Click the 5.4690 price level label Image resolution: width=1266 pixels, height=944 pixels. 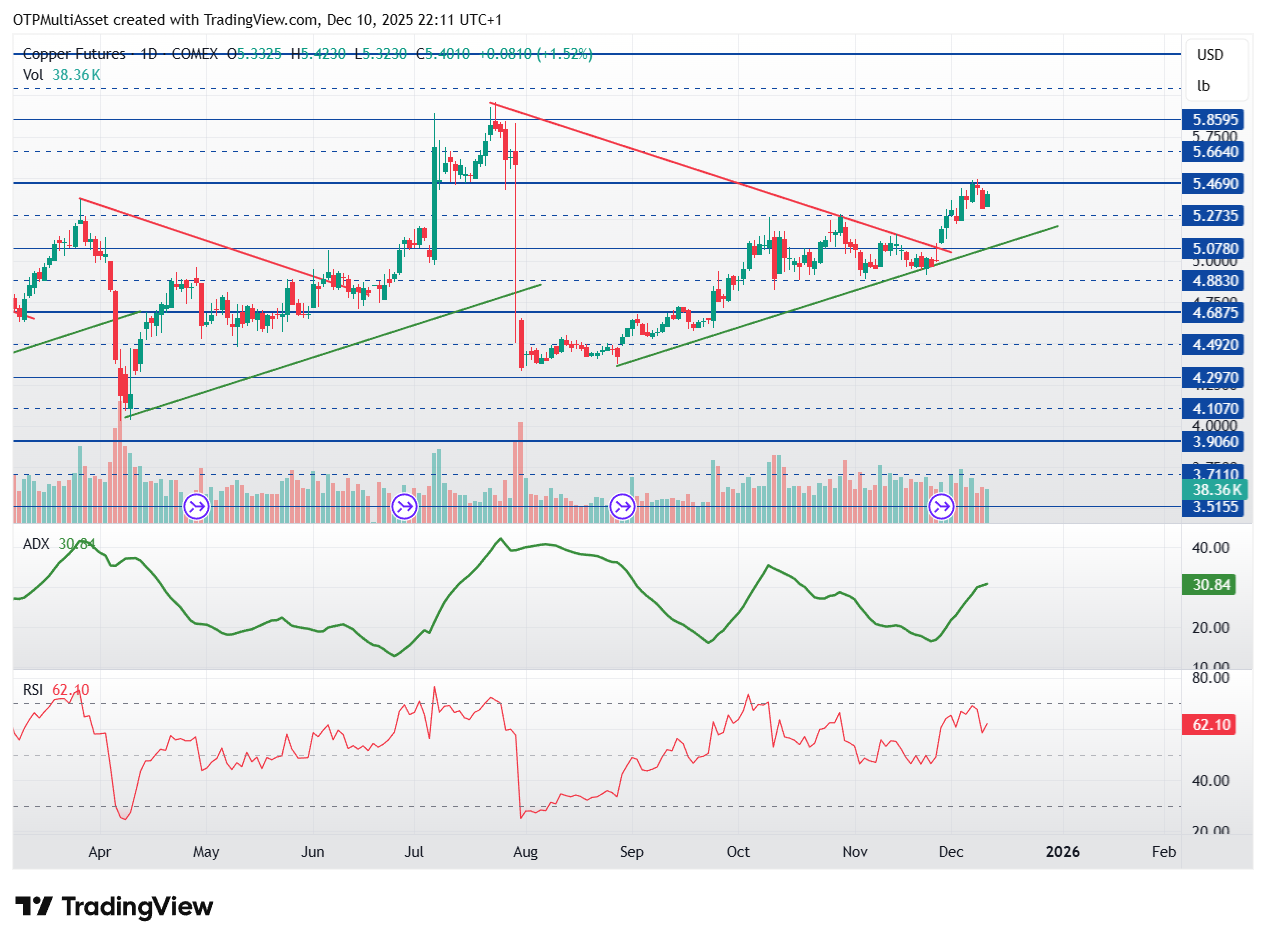(1215, 184)
